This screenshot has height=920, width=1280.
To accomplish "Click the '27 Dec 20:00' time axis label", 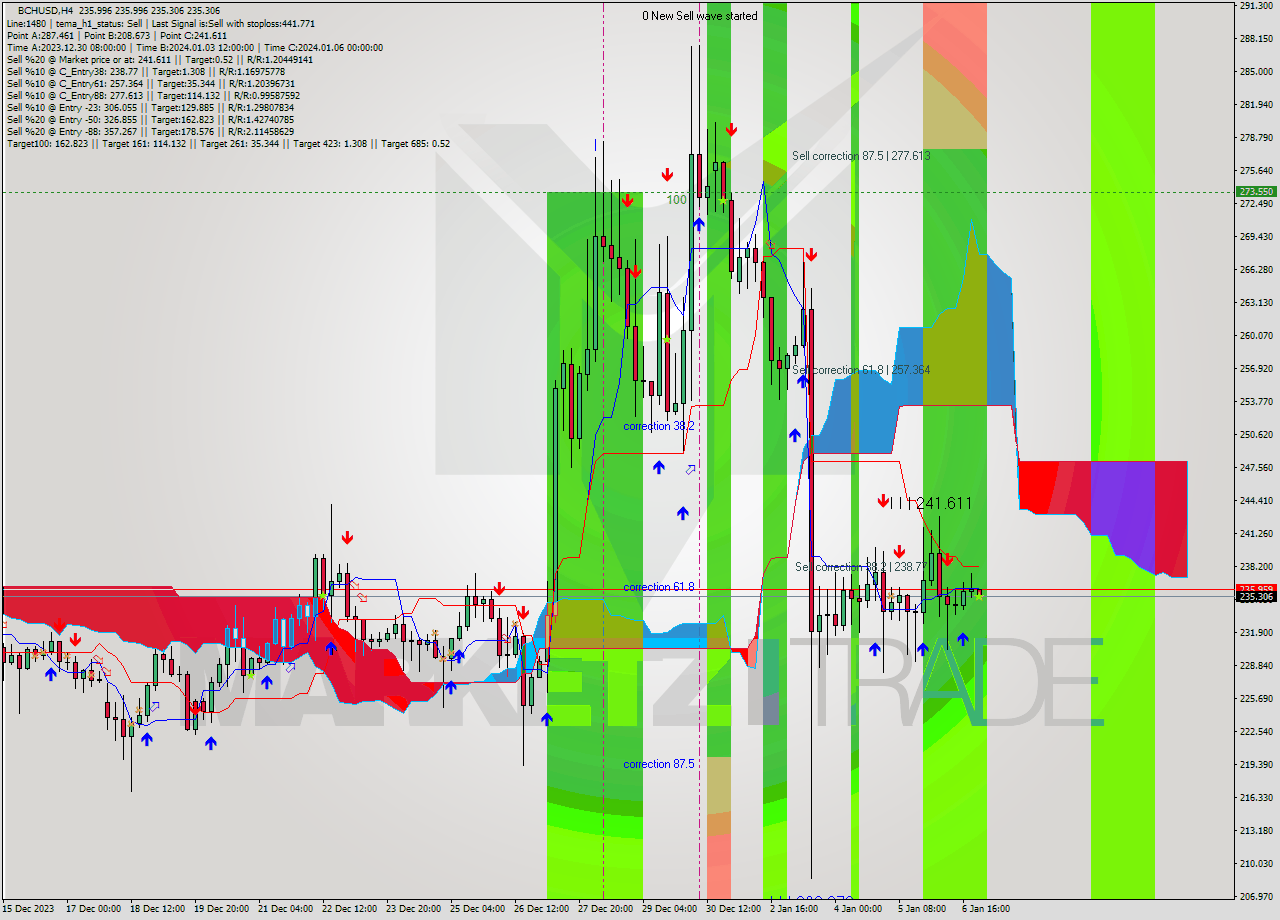I will 605,910.
